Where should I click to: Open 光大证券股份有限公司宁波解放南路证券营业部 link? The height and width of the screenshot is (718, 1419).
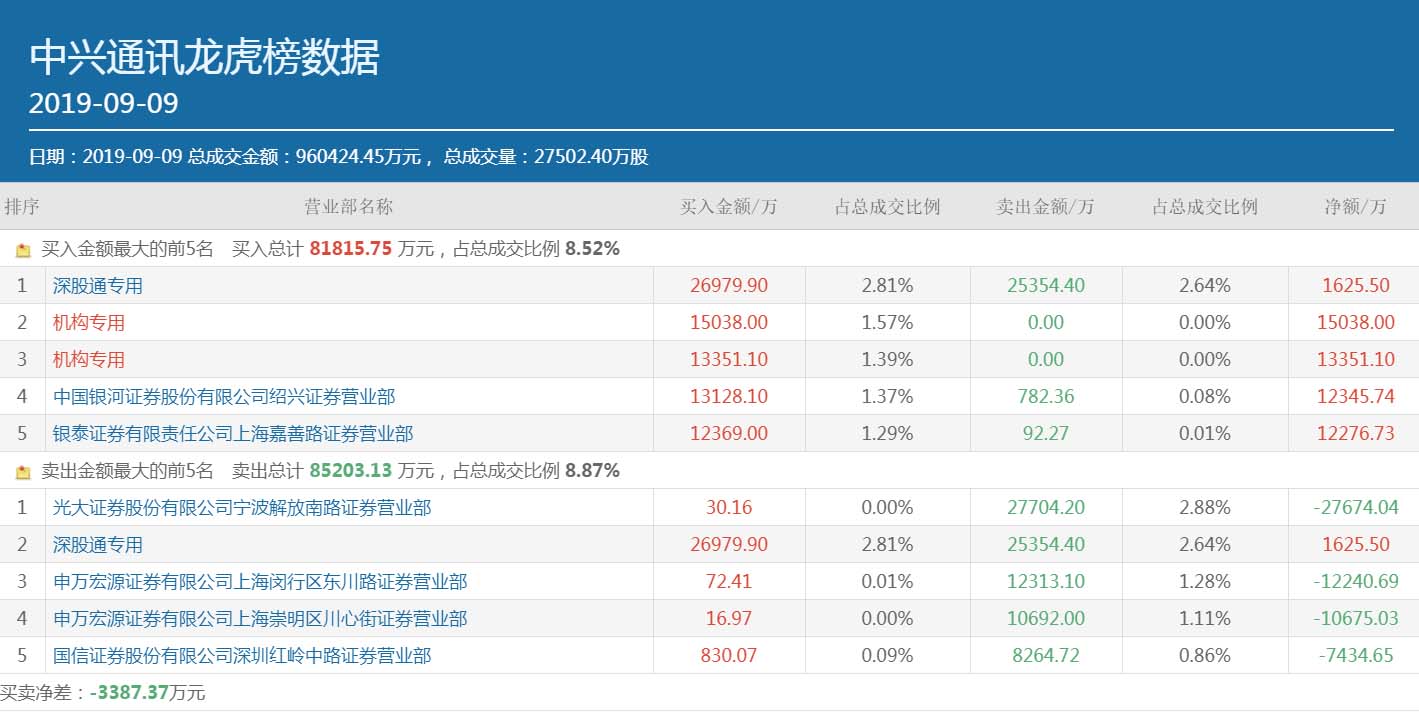(242, 508)
